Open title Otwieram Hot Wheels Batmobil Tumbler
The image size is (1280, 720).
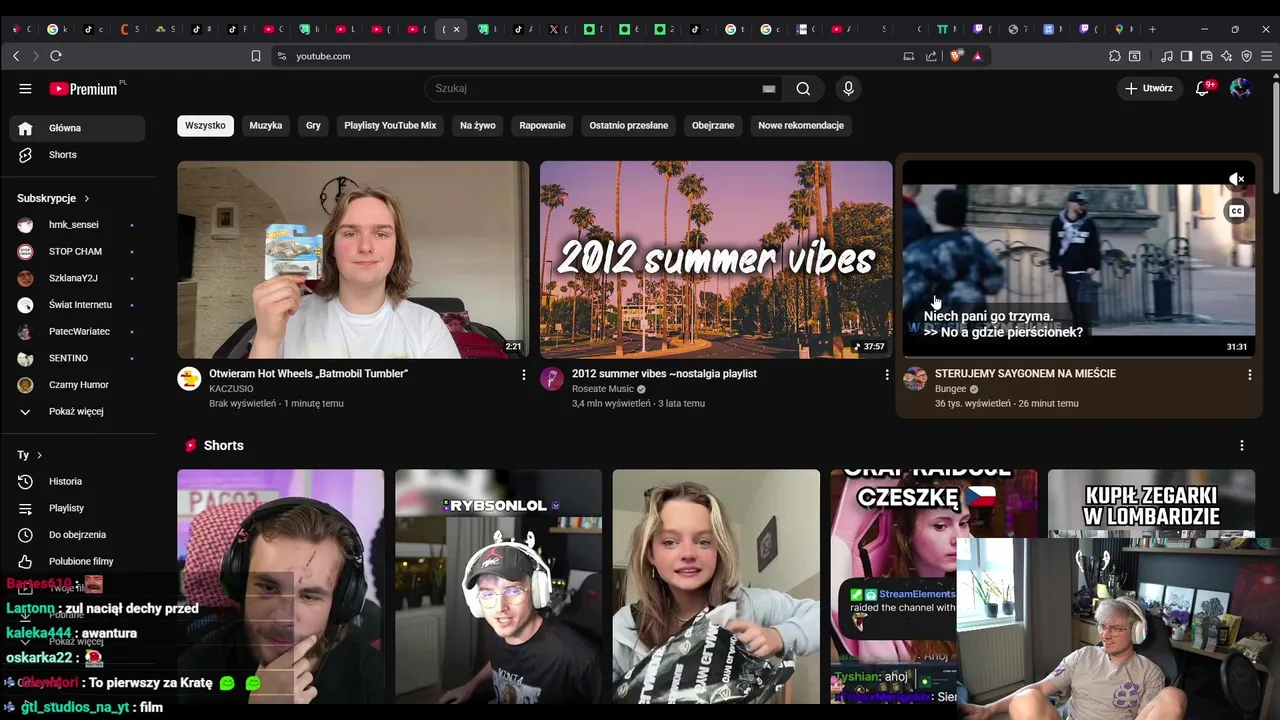click(308, 374)
